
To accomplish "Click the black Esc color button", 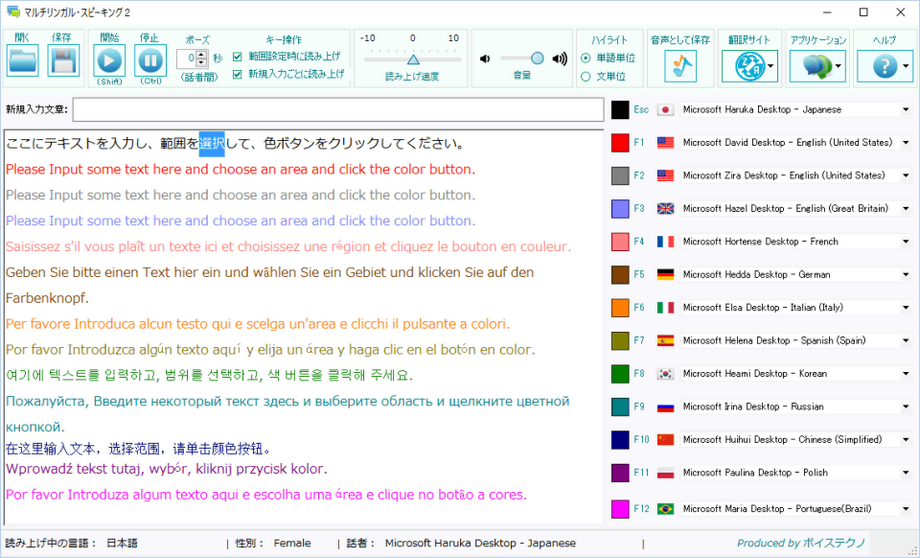I will click(620, 110).
